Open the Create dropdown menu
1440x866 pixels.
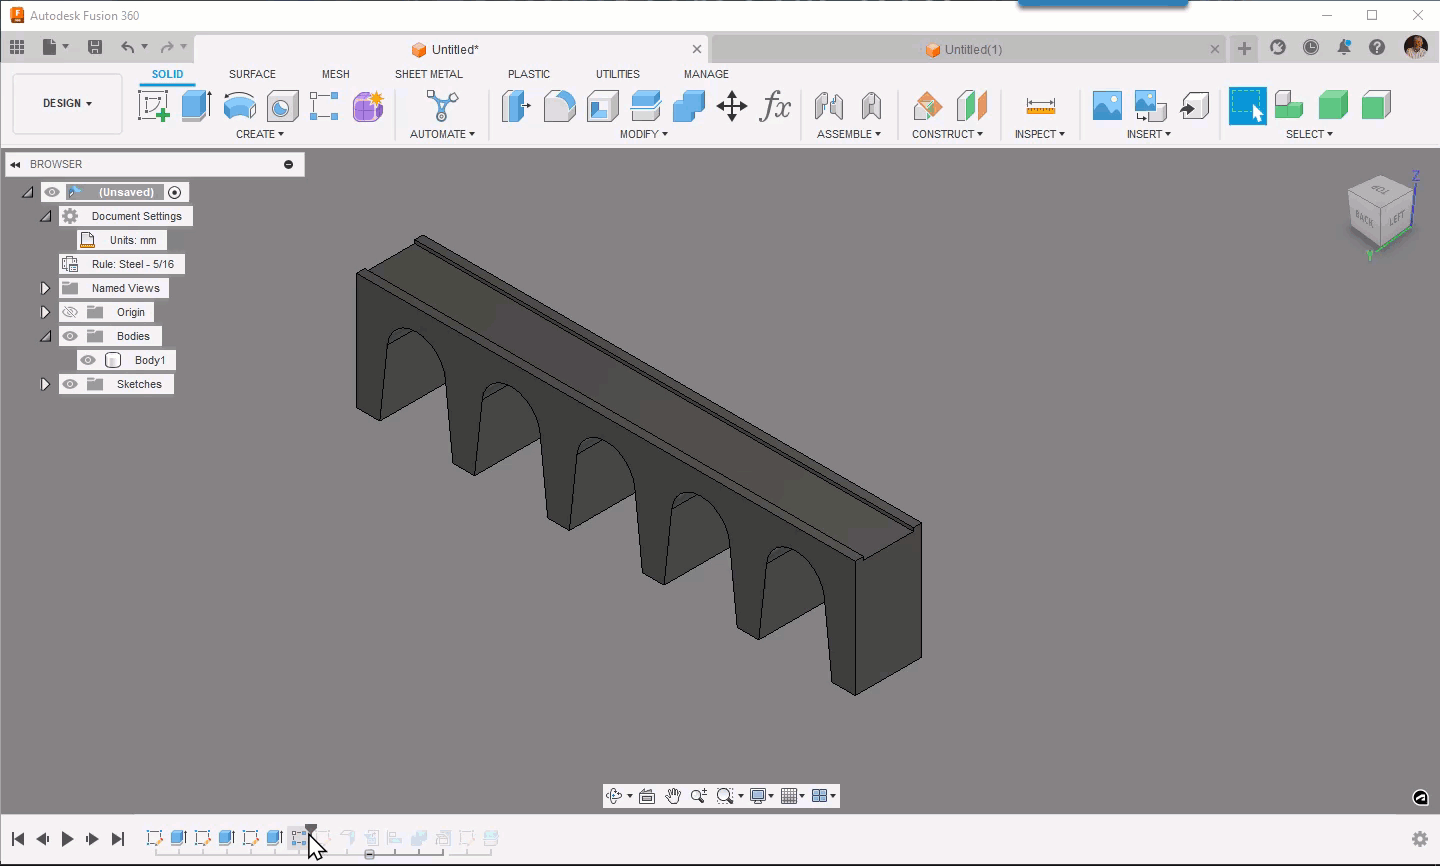pos(259,133)
